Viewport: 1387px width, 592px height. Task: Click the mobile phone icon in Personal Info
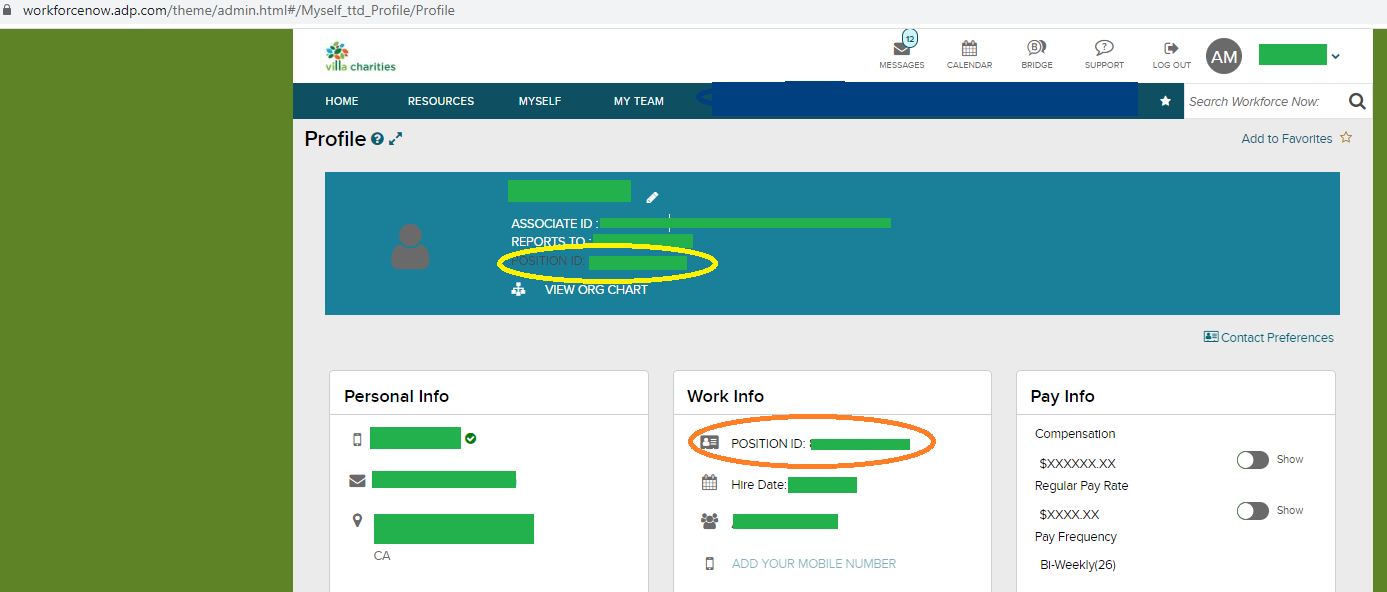pos(357,439)
